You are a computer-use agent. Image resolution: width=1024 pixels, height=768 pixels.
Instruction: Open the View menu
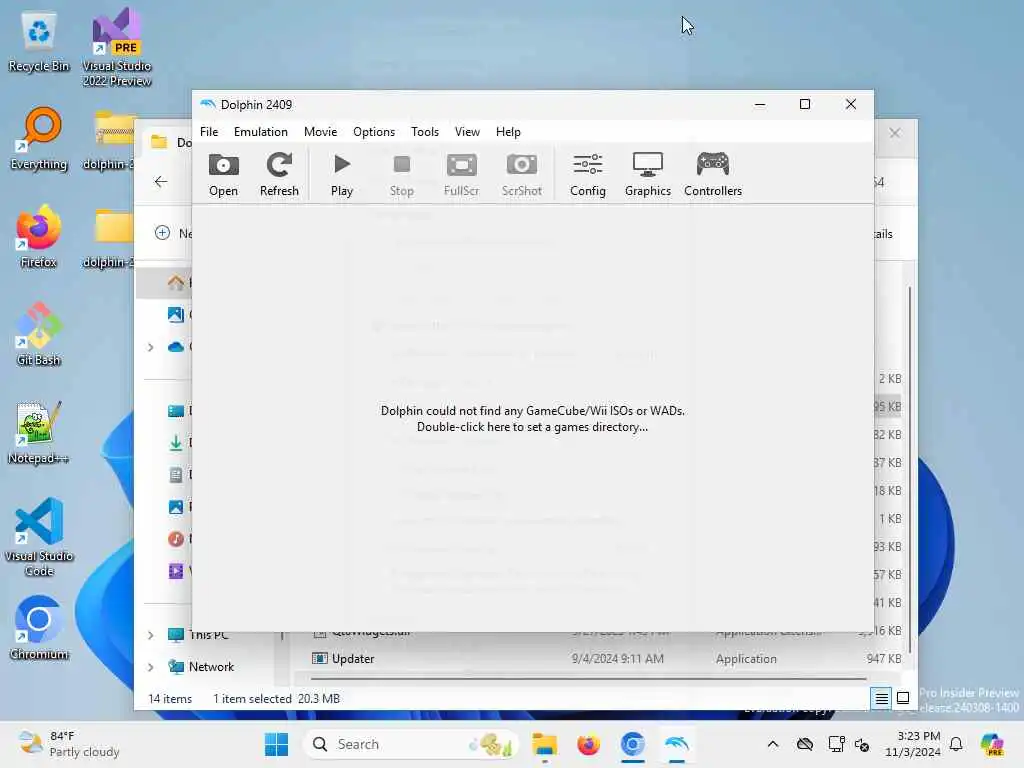[x=468, y=132]
